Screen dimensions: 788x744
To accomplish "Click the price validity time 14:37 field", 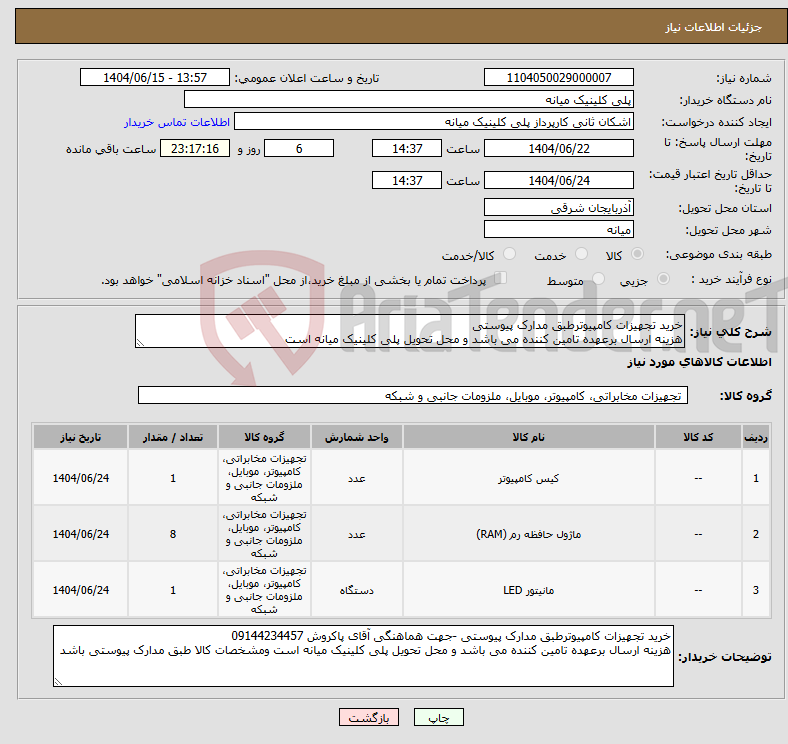I will coord(407,180).
